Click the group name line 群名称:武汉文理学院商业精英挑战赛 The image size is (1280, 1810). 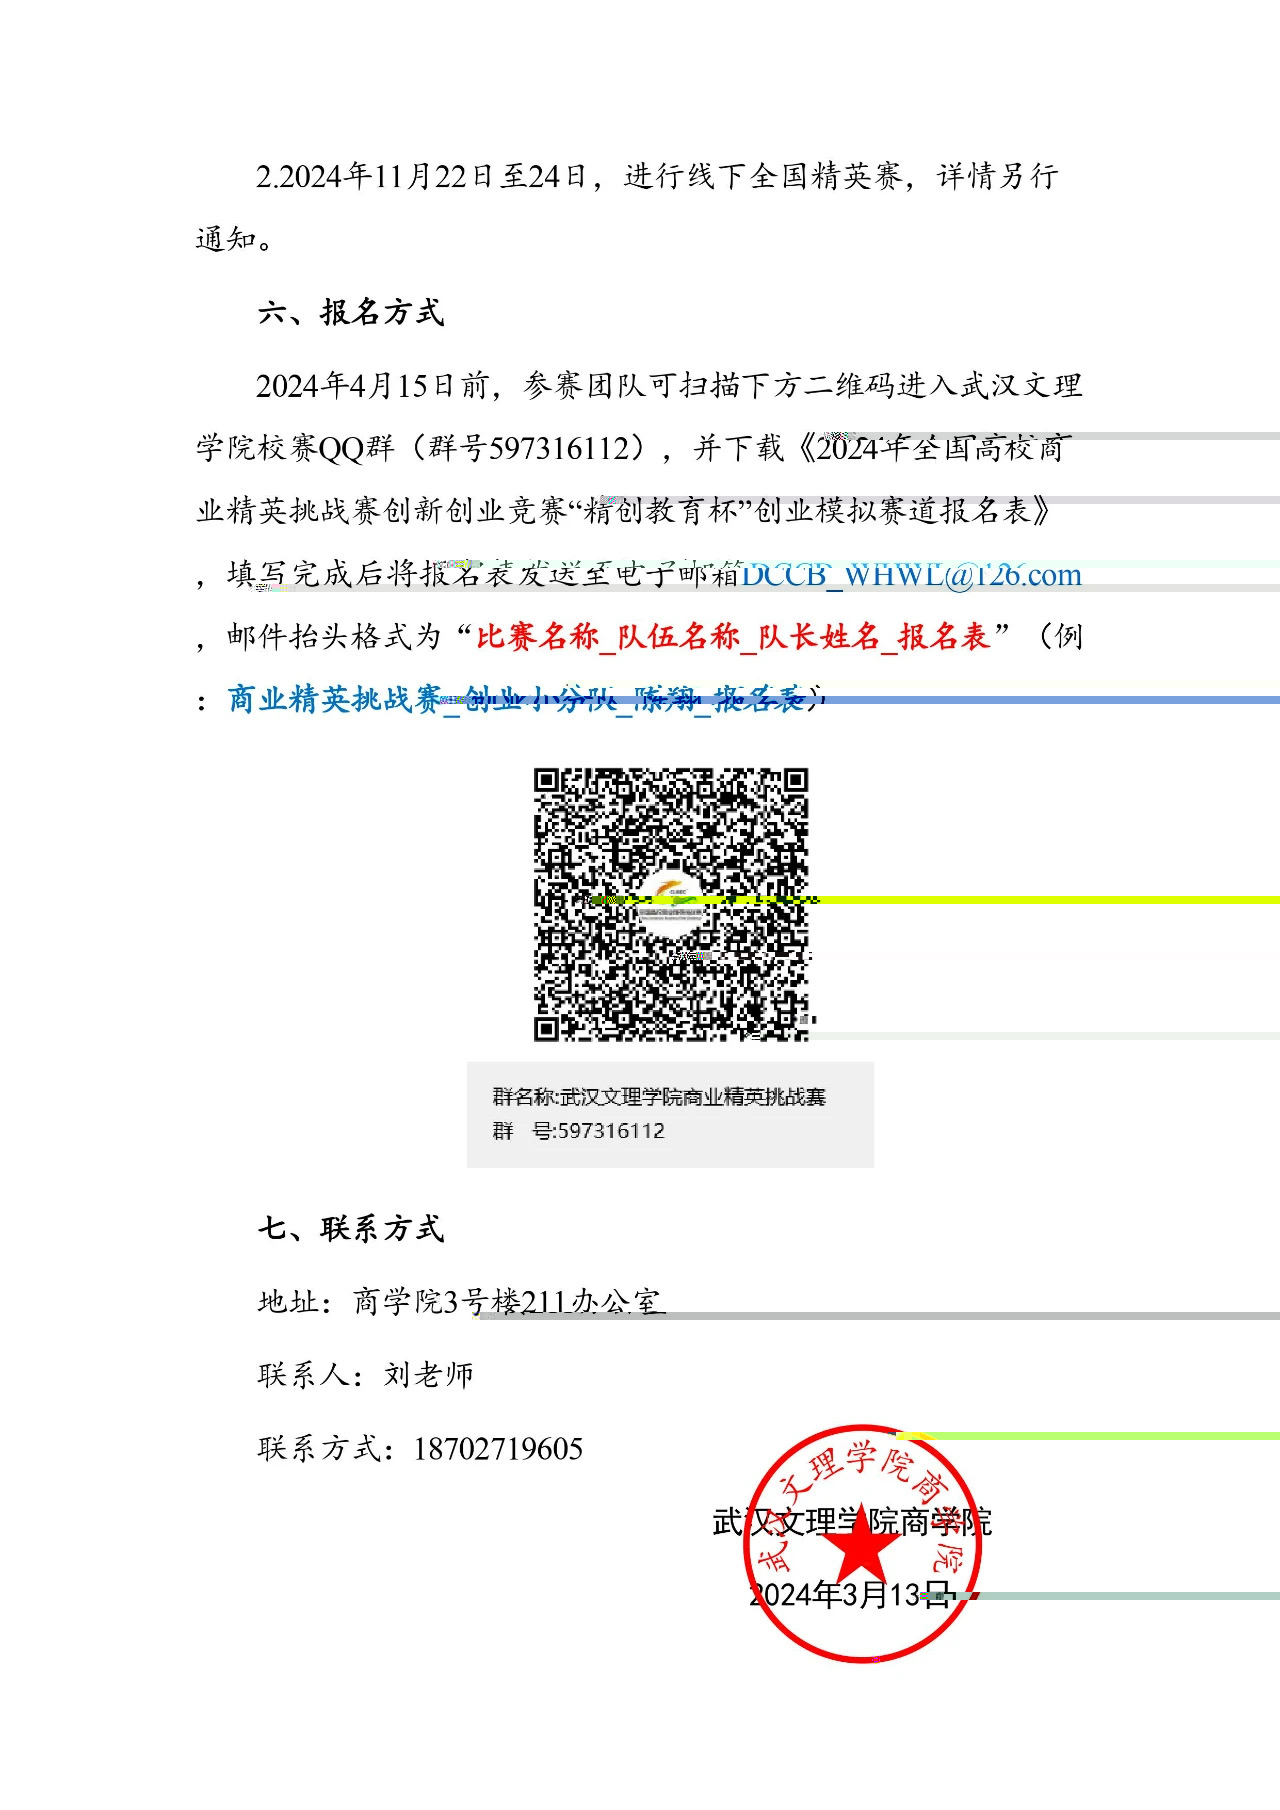coord(659,1097)
